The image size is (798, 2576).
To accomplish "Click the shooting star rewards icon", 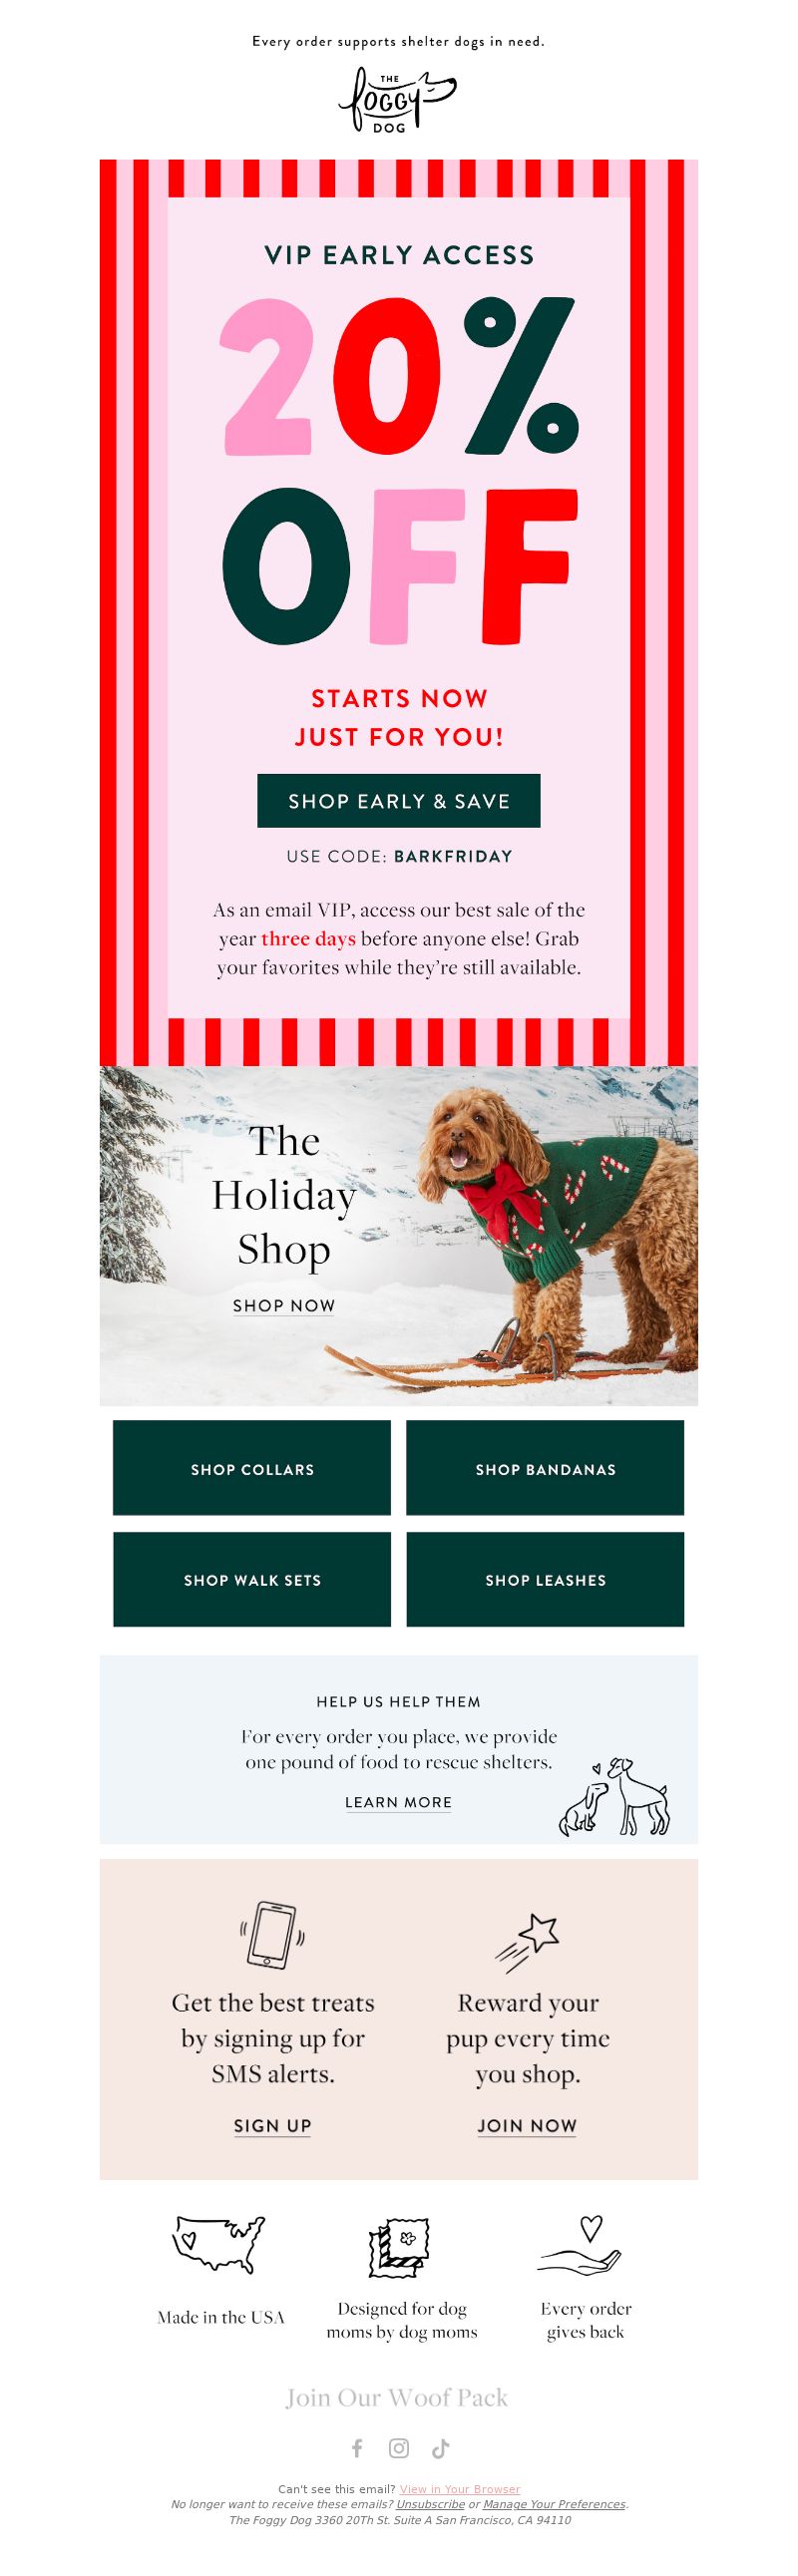I will 527,1942.
